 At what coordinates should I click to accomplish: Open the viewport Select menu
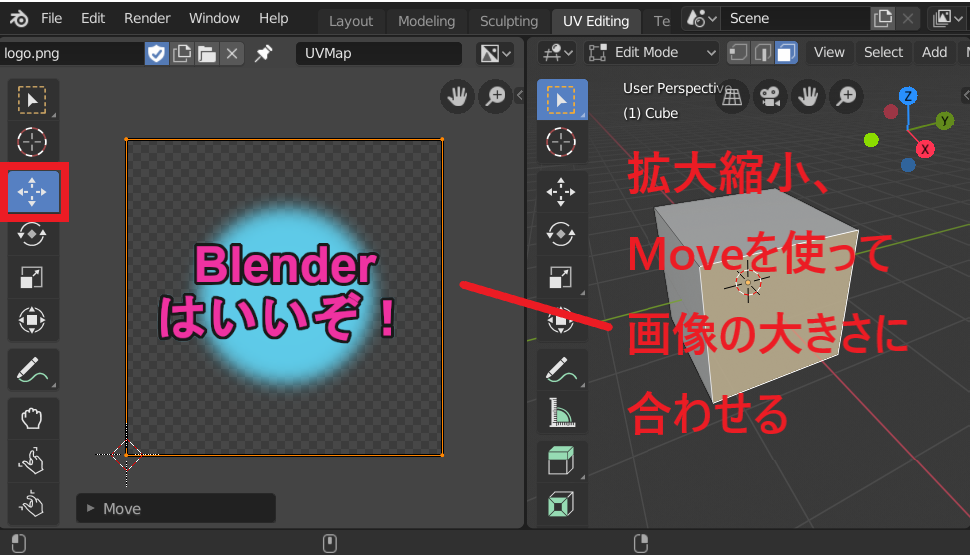click(883, 53)
